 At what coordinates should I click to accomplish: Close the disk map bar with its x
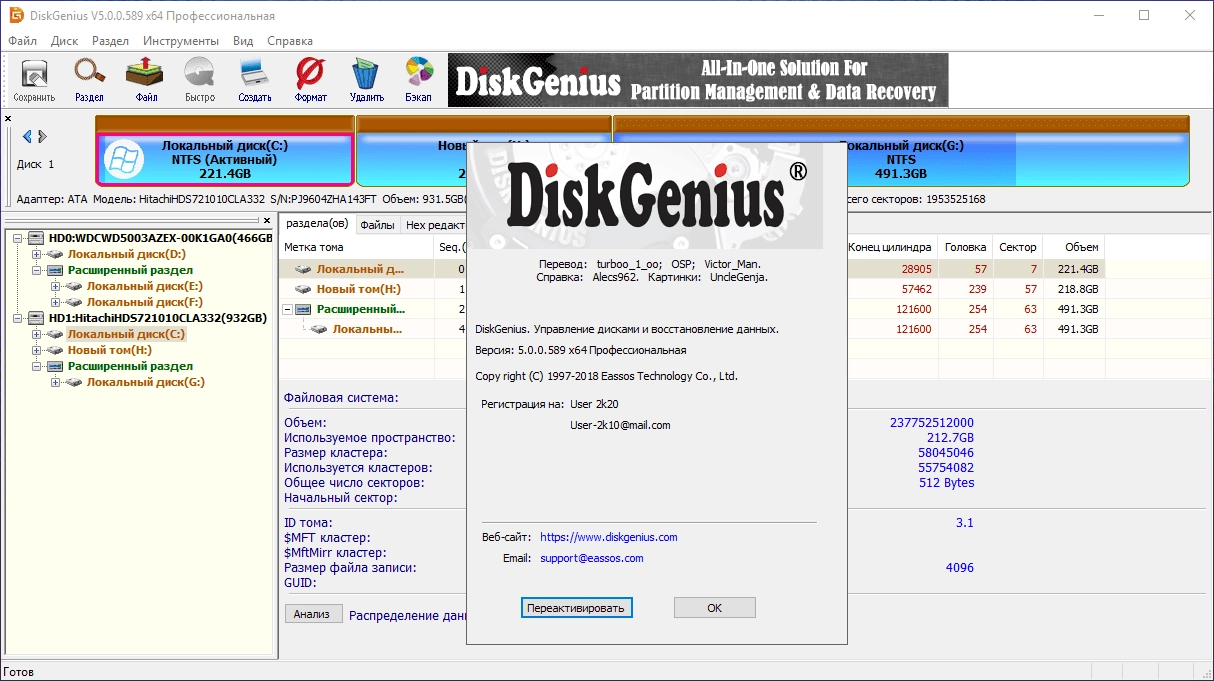click(8, 118)
